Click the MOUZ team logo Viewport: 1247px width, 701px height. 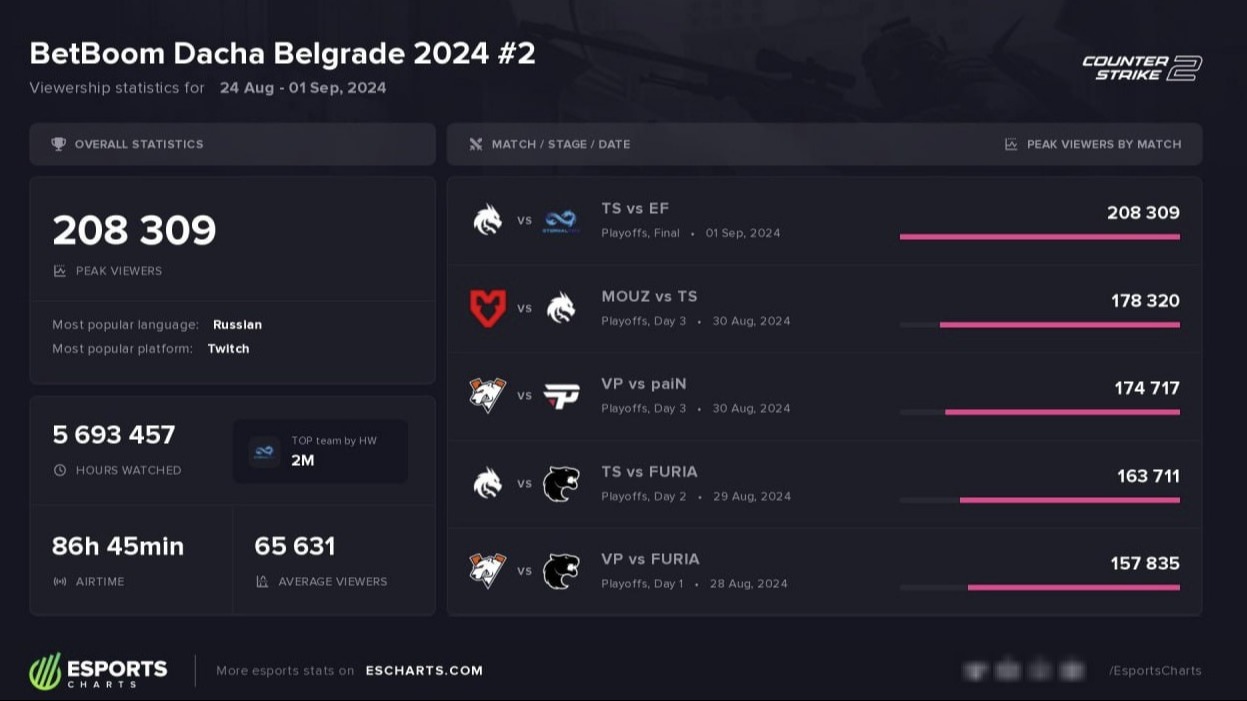tap(488, 308)
